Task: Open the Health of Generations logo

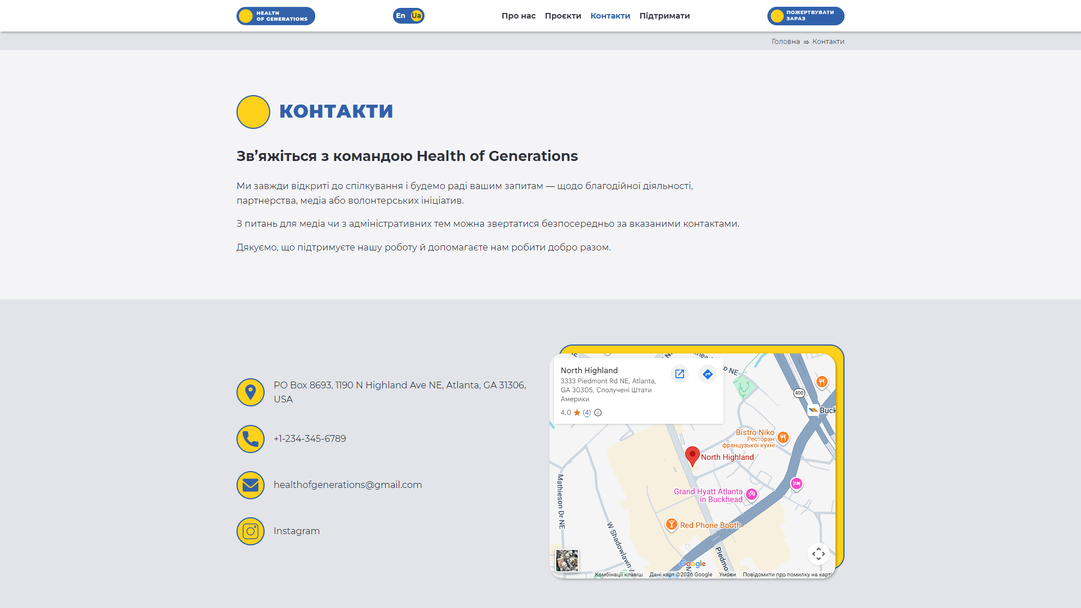Action: pos(276,16)
